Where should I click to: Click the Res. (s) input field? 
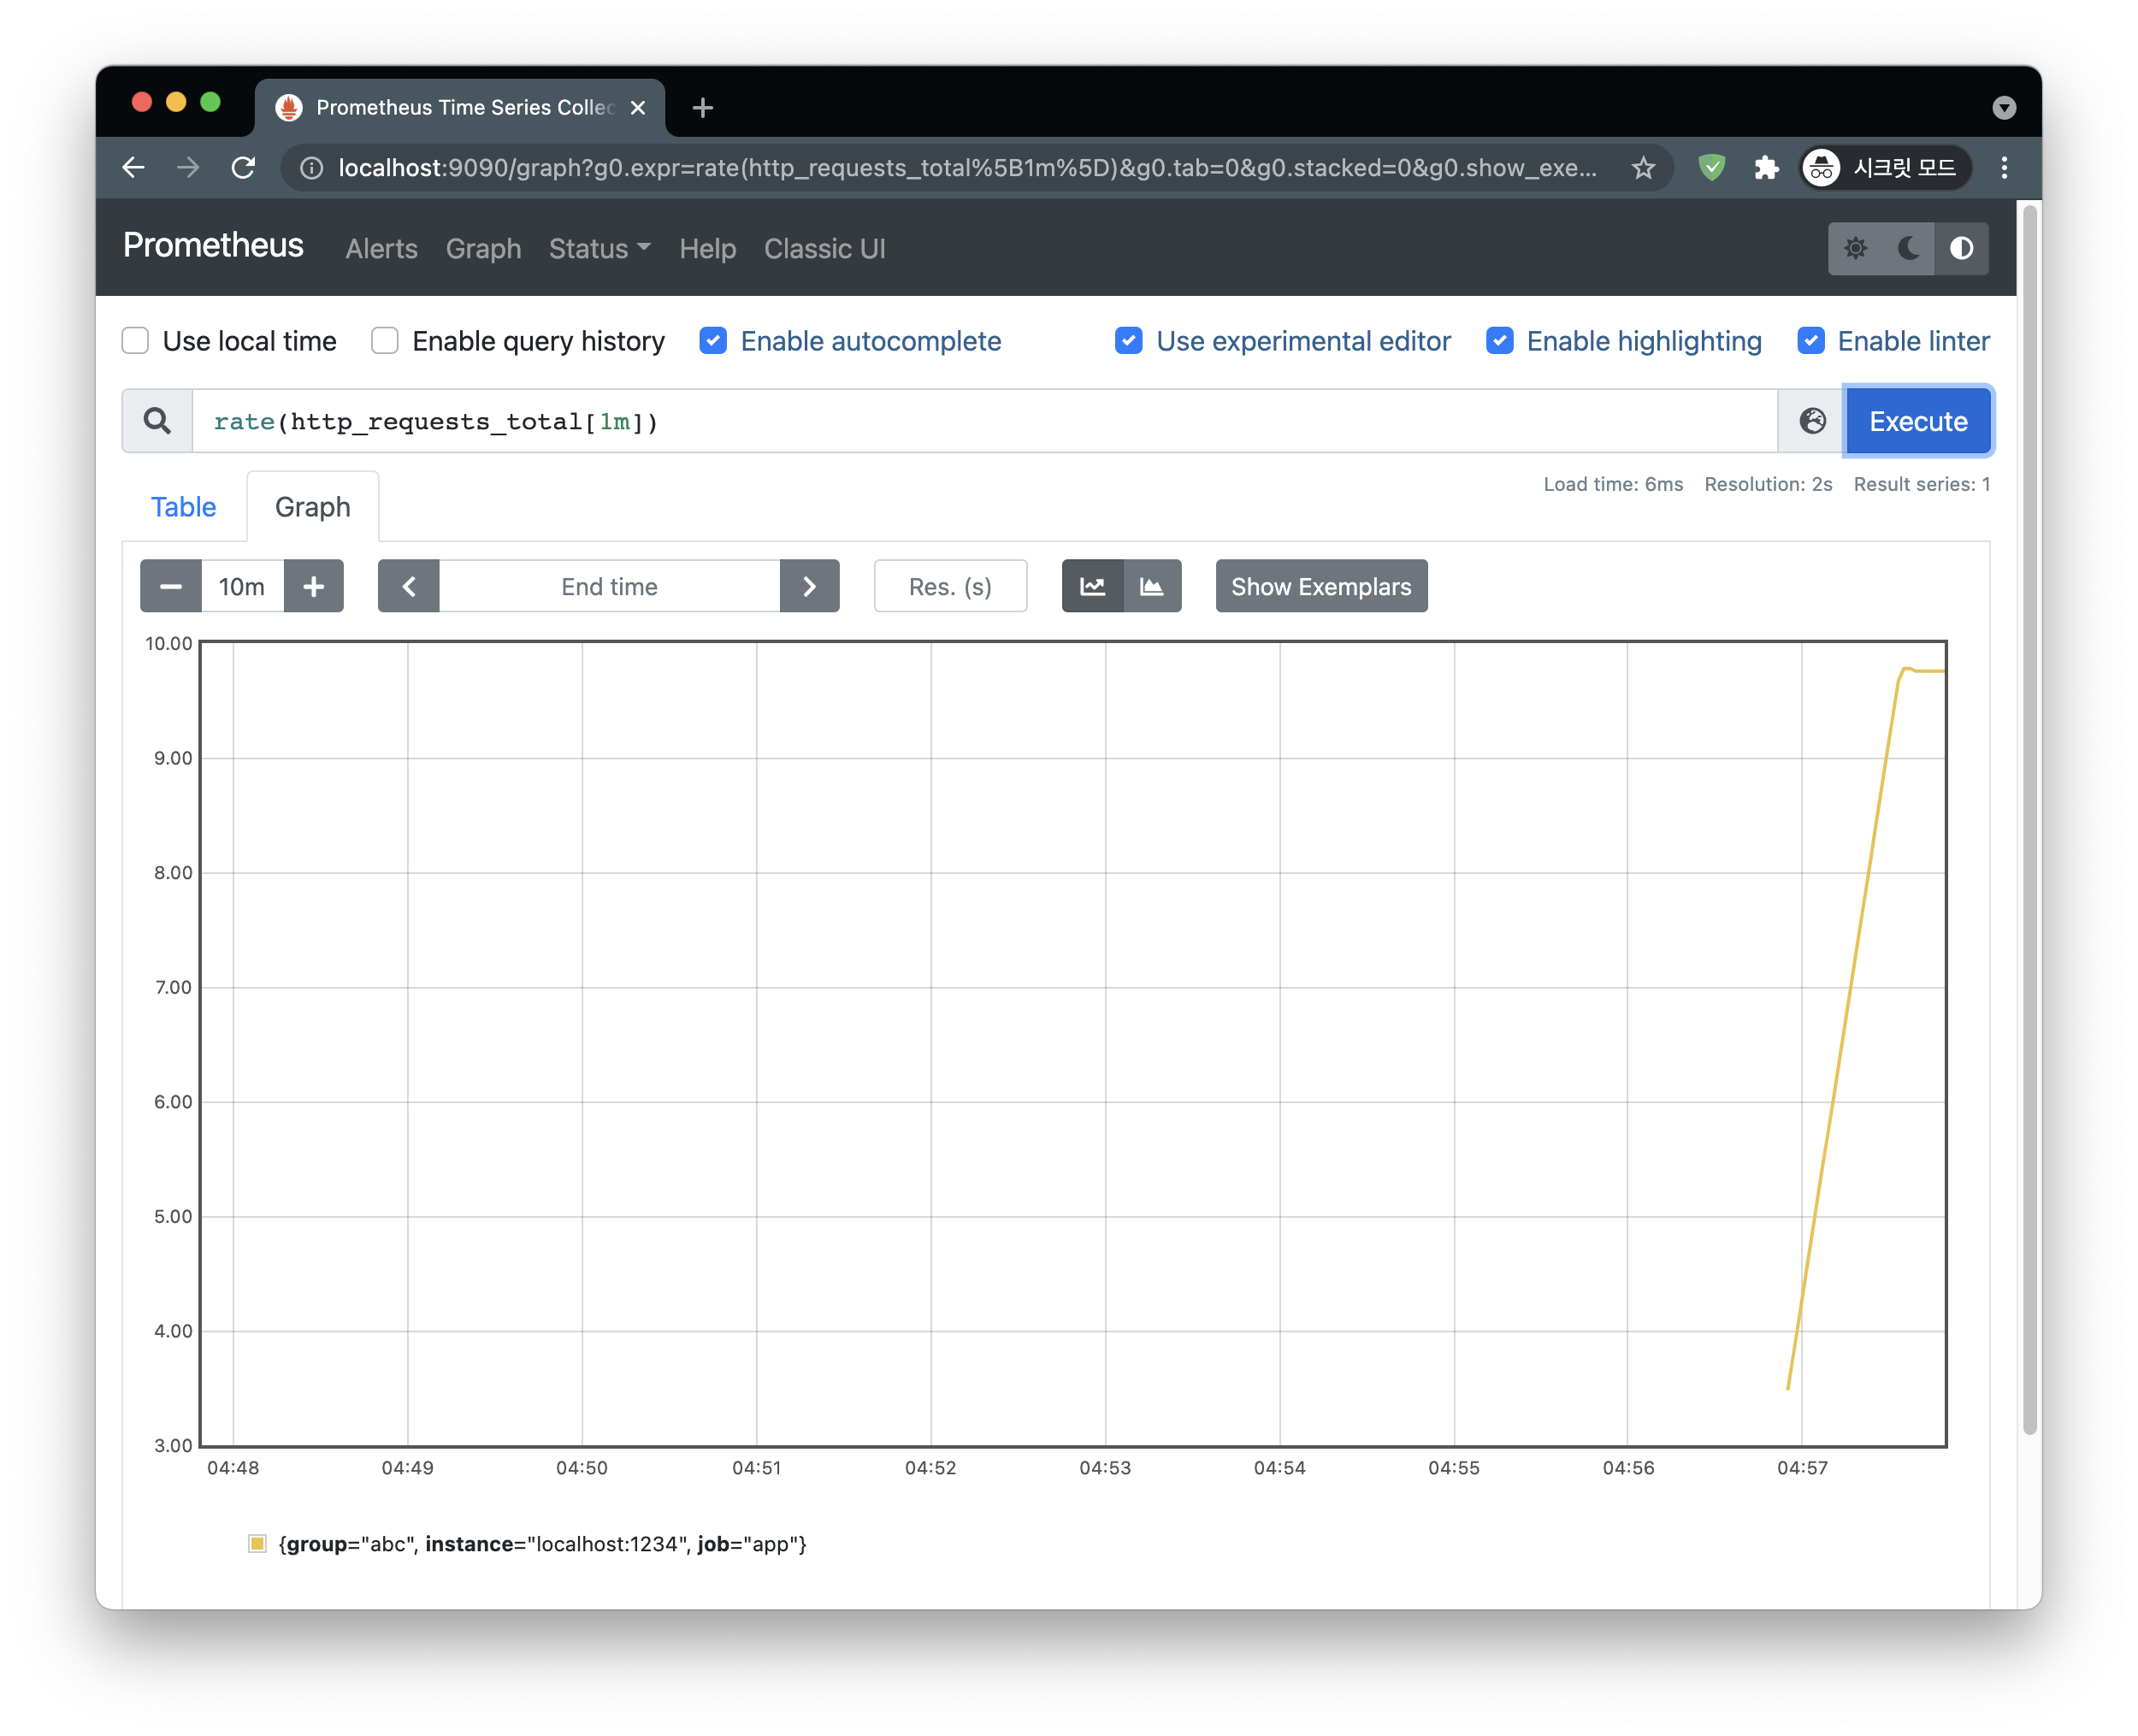click(950, 586)
